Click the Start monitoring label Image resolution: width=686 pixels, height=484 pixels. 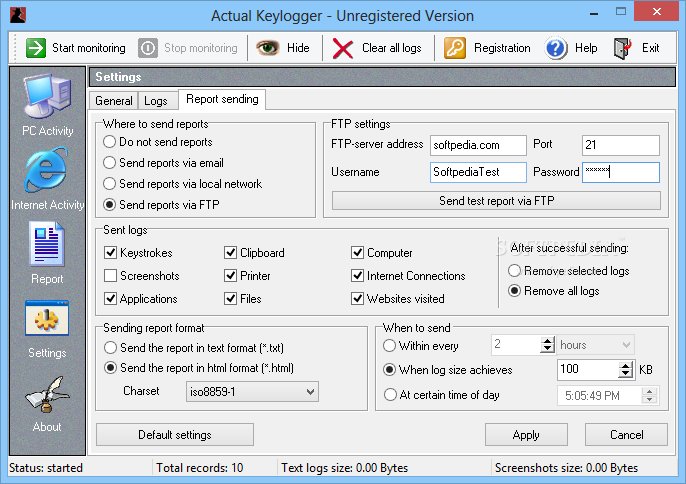(x=89, y=48)
